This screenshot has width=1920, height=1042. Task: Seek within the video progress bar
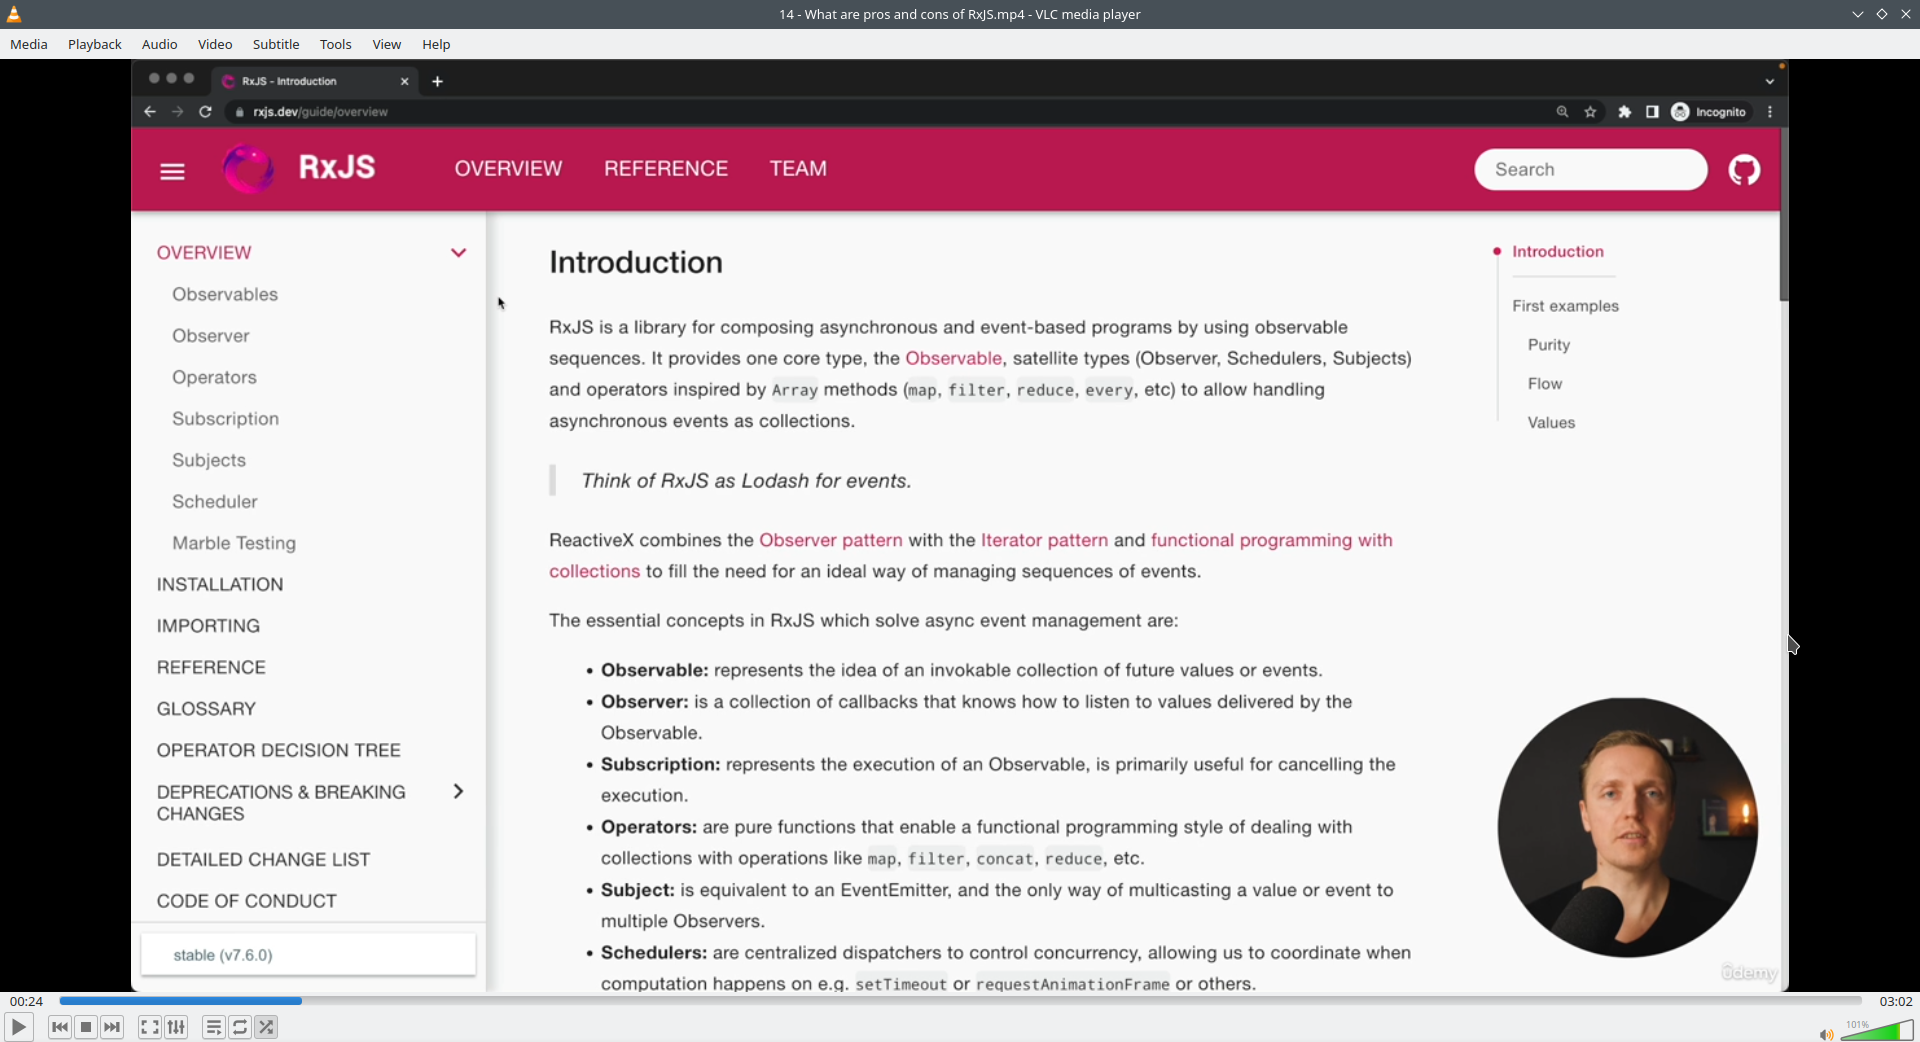pyautogui.click(x=960, y=1000)
